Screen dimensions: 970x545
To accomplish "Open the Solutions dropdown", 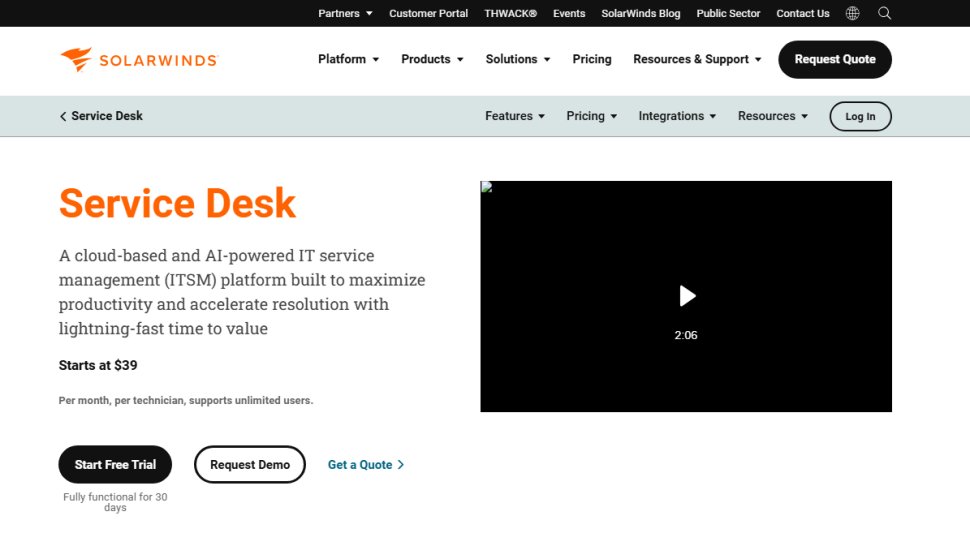I will [518, 59].
